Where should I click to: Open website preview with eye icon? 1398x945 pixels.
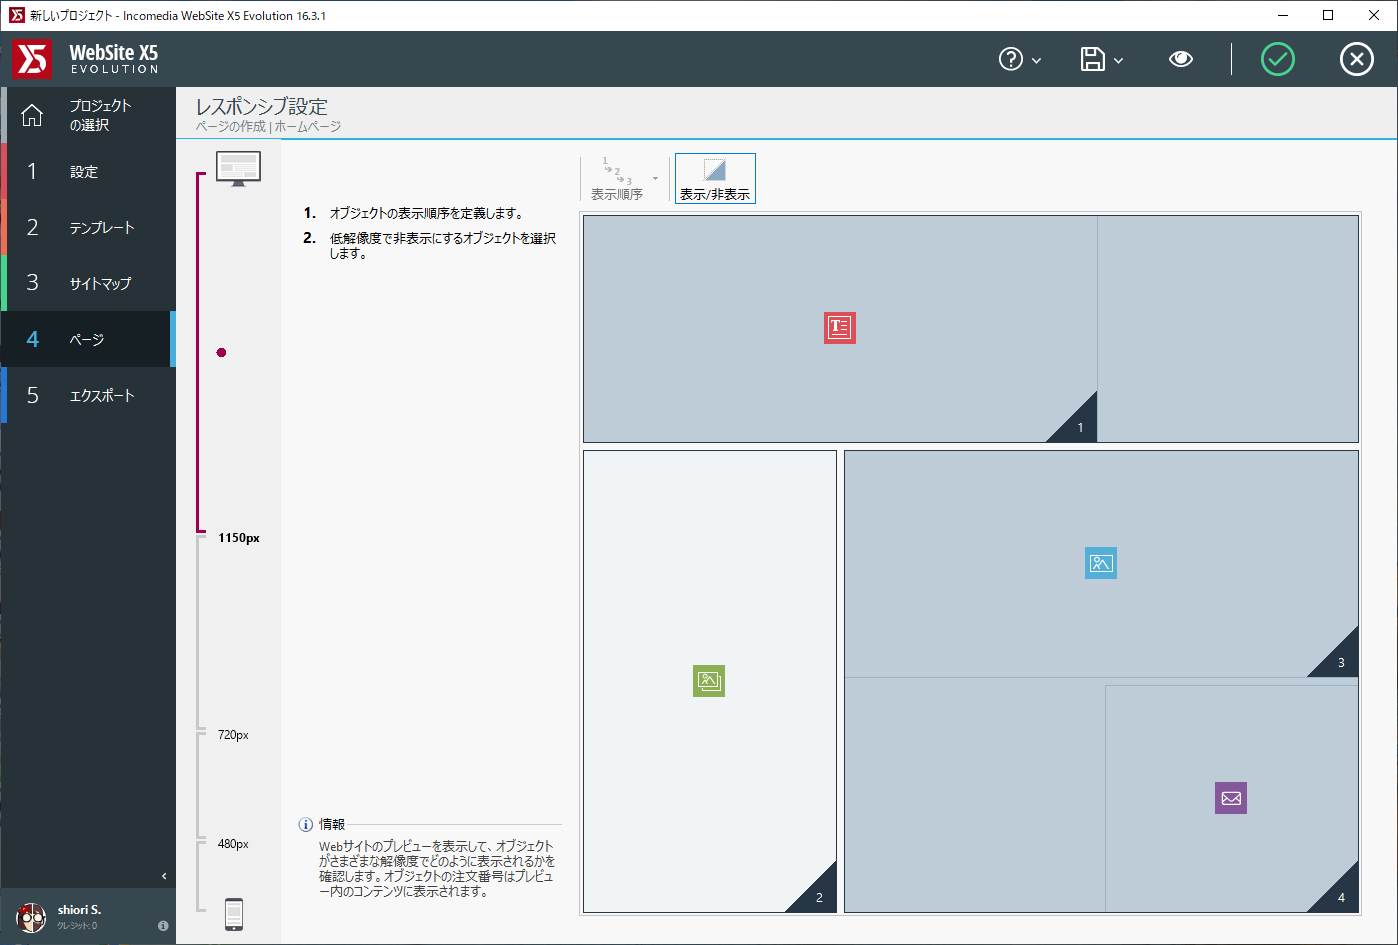pyautogui.click(x=1180, y=60)
